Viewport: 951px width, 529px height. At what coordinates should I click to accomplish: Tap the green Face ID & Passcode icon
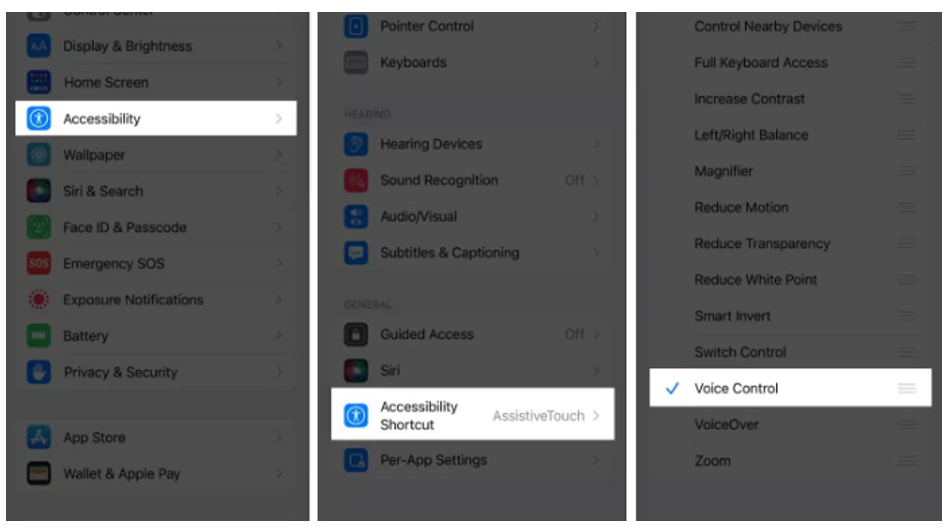[x=39, y=227]
